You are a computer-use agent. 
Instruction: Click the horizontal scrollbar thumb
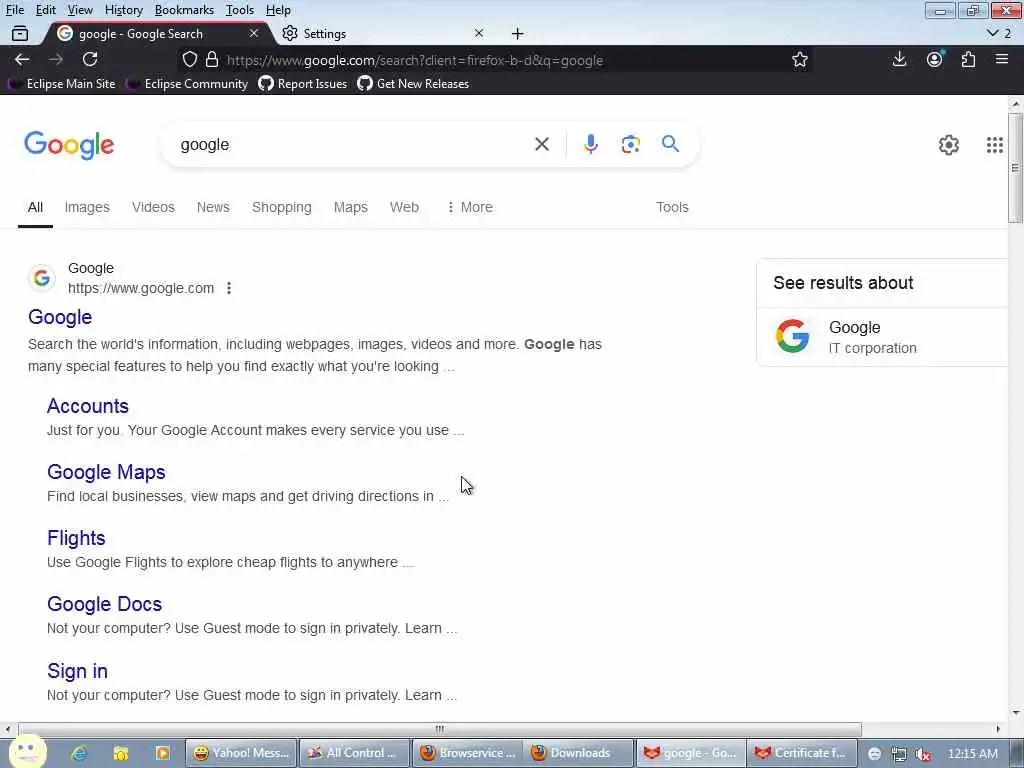tap(440, 729)
